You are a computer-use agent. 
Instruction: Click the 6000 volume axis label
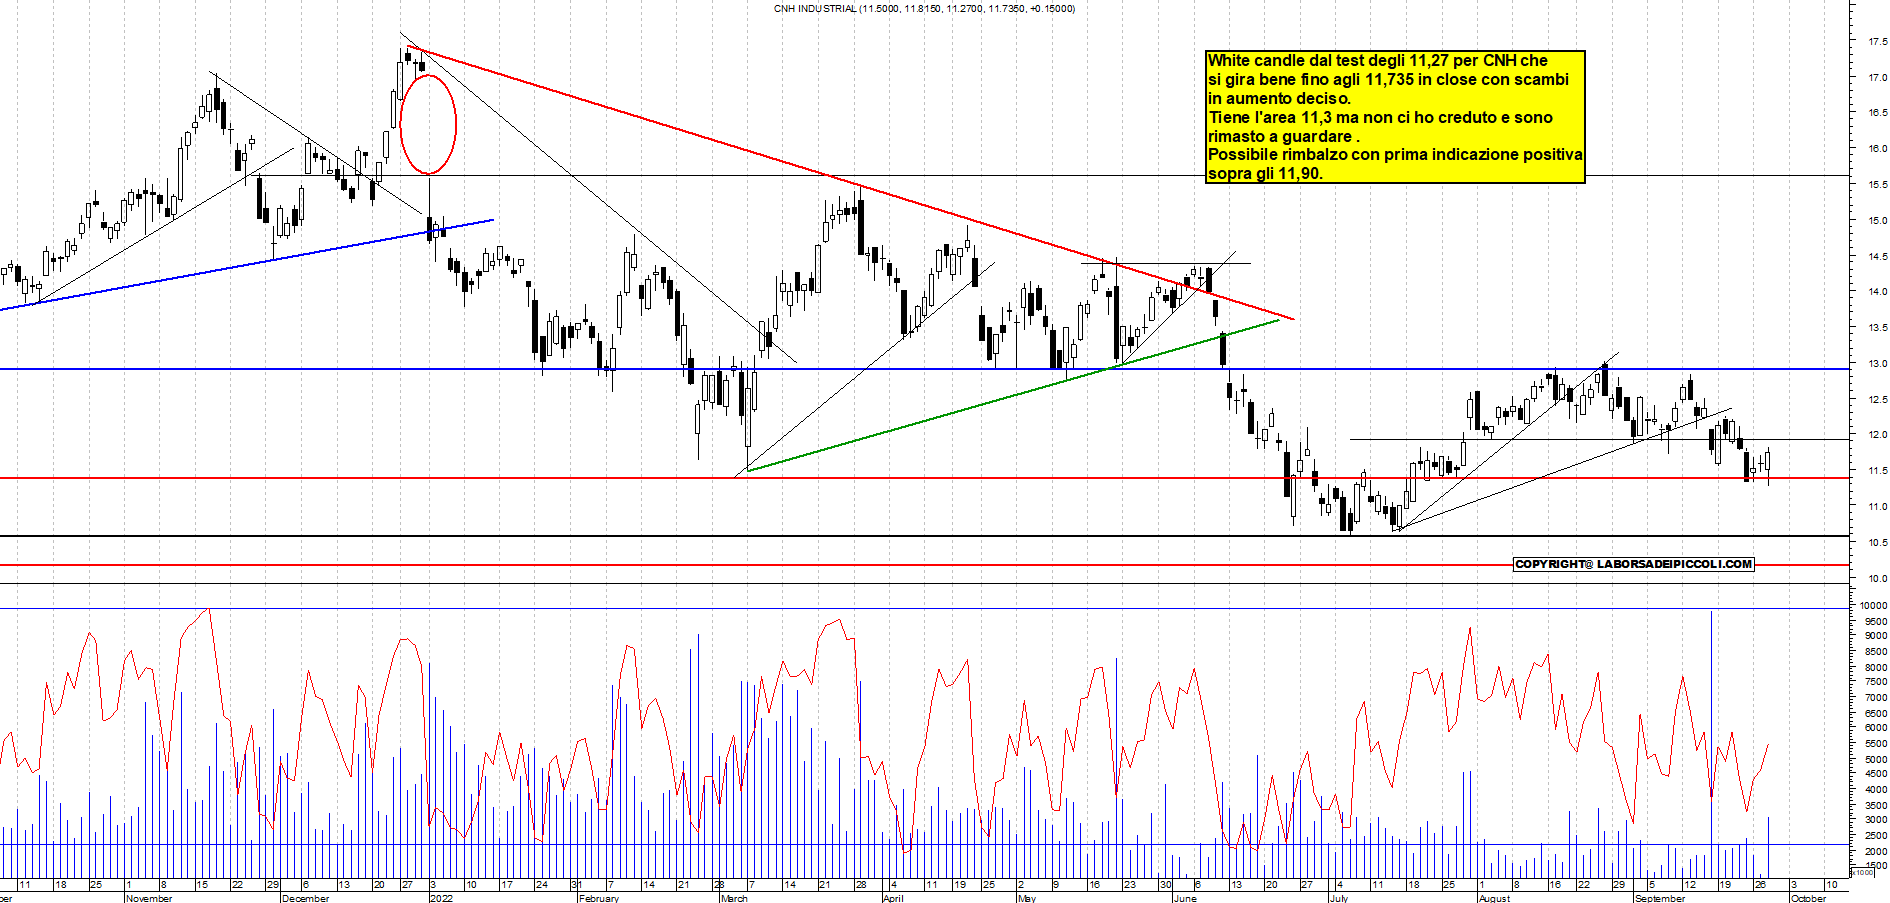point(1875,728)
